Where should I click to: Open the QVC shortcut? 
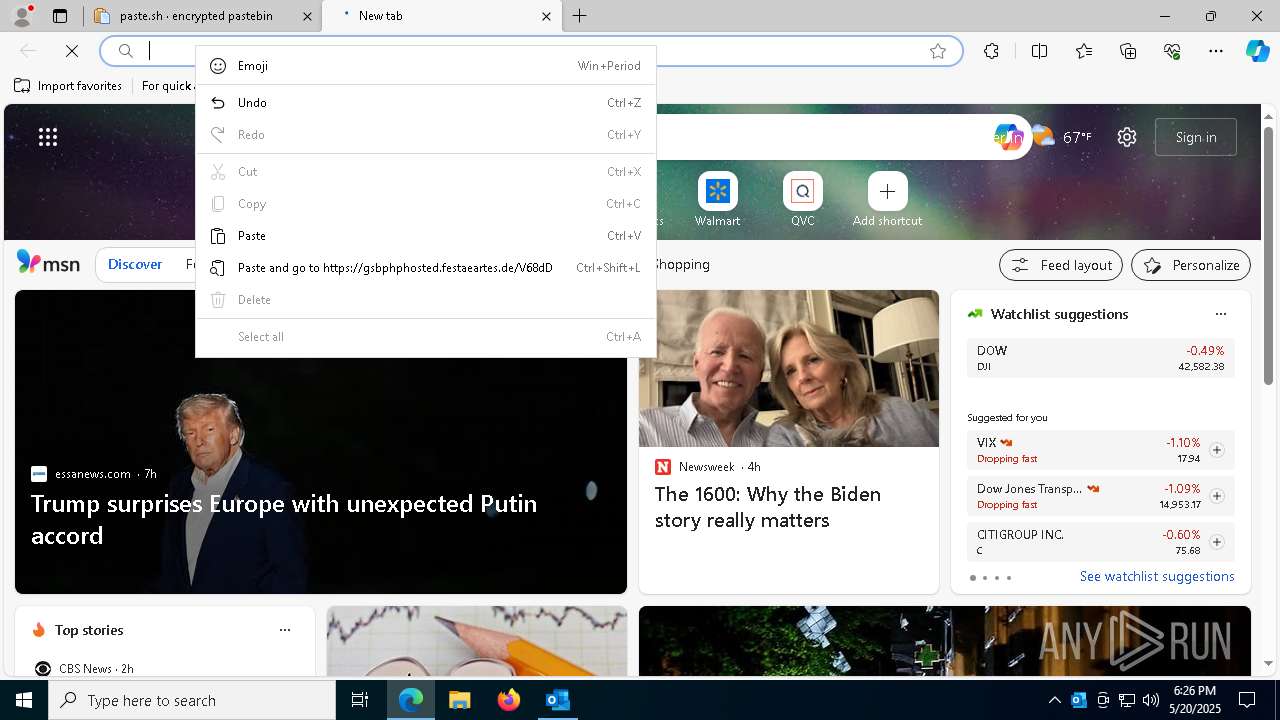coord(802,200)
